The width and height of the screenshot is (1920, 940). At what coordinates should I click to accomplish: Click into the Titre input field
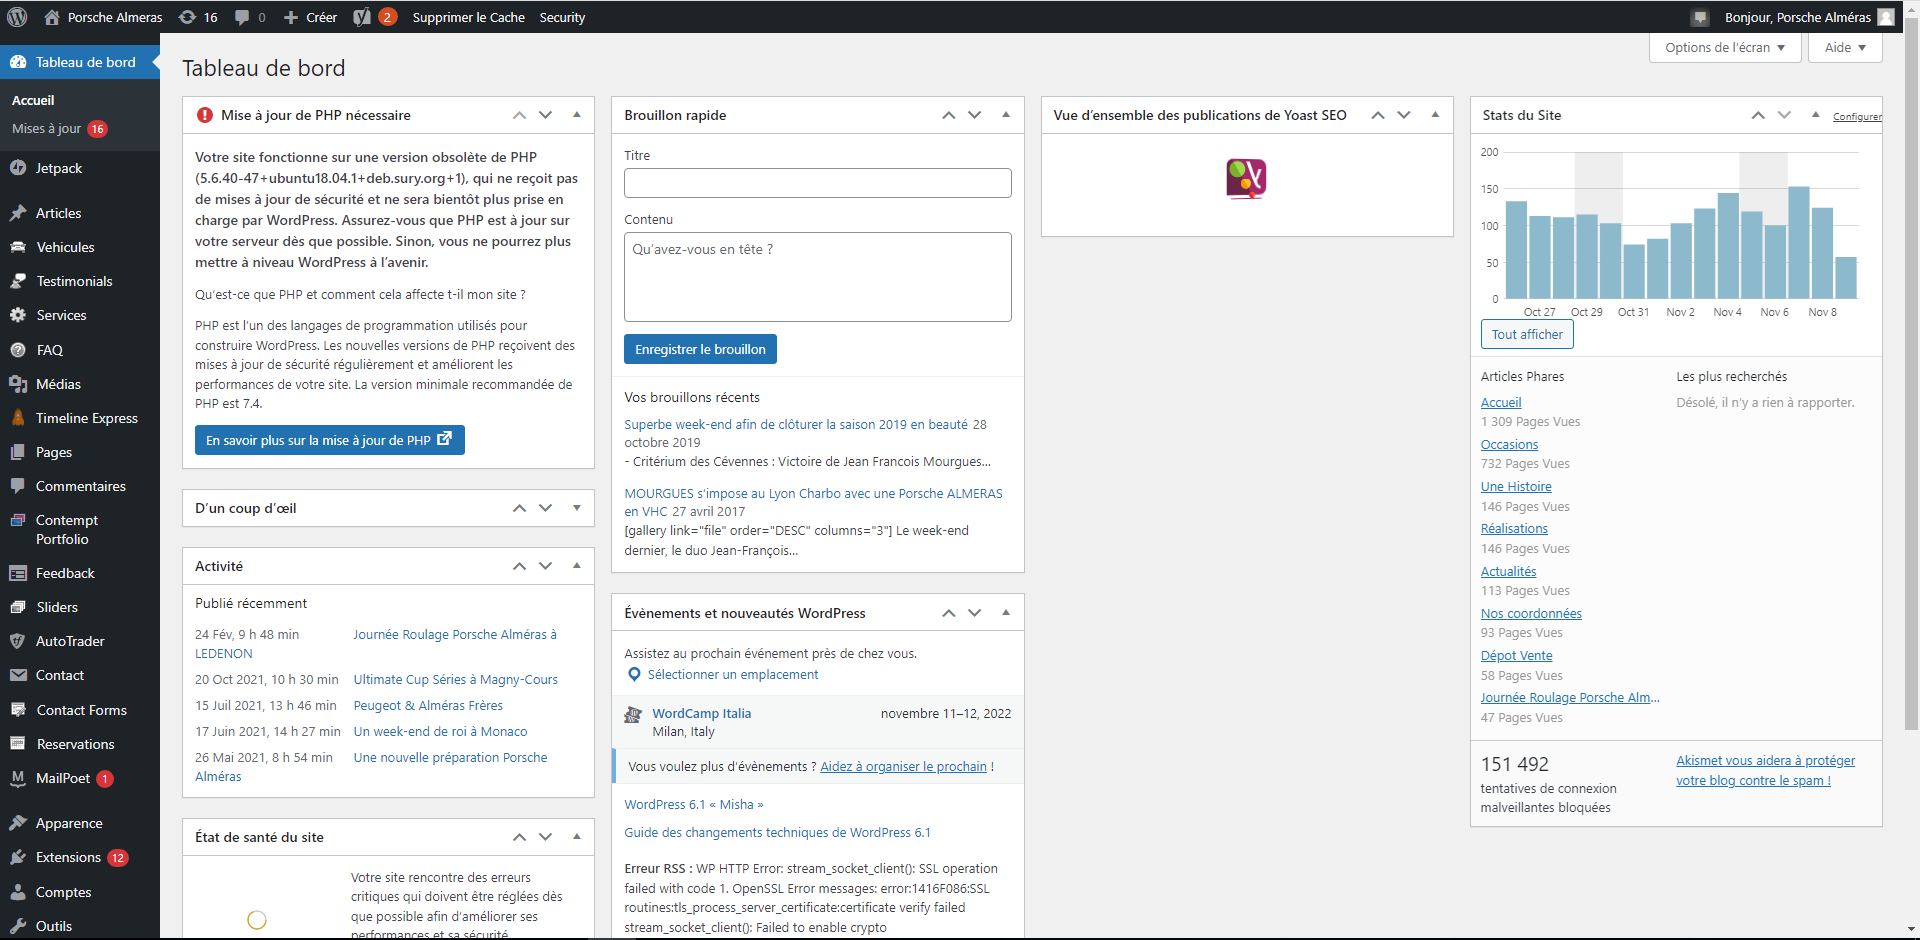(x=817, y=183)
